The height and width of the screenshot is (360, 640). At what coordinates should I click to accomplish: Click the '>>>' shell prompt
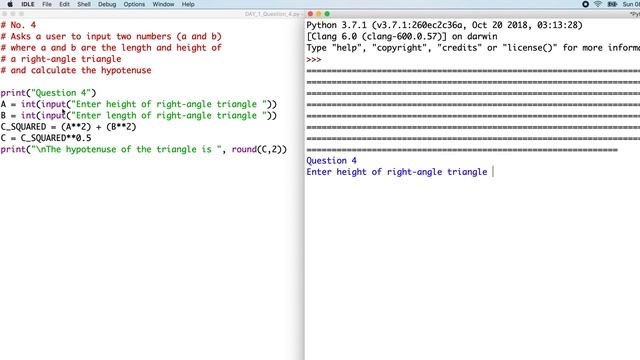click(314, 59)
